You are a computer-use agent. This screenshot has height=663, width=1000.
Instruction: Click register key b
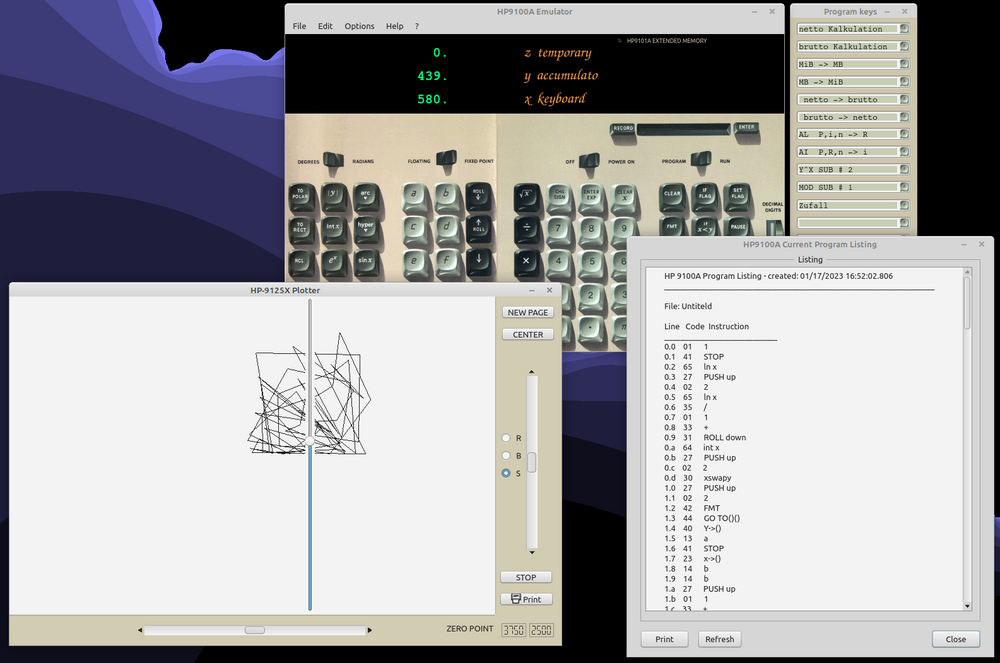click(447, 196)
